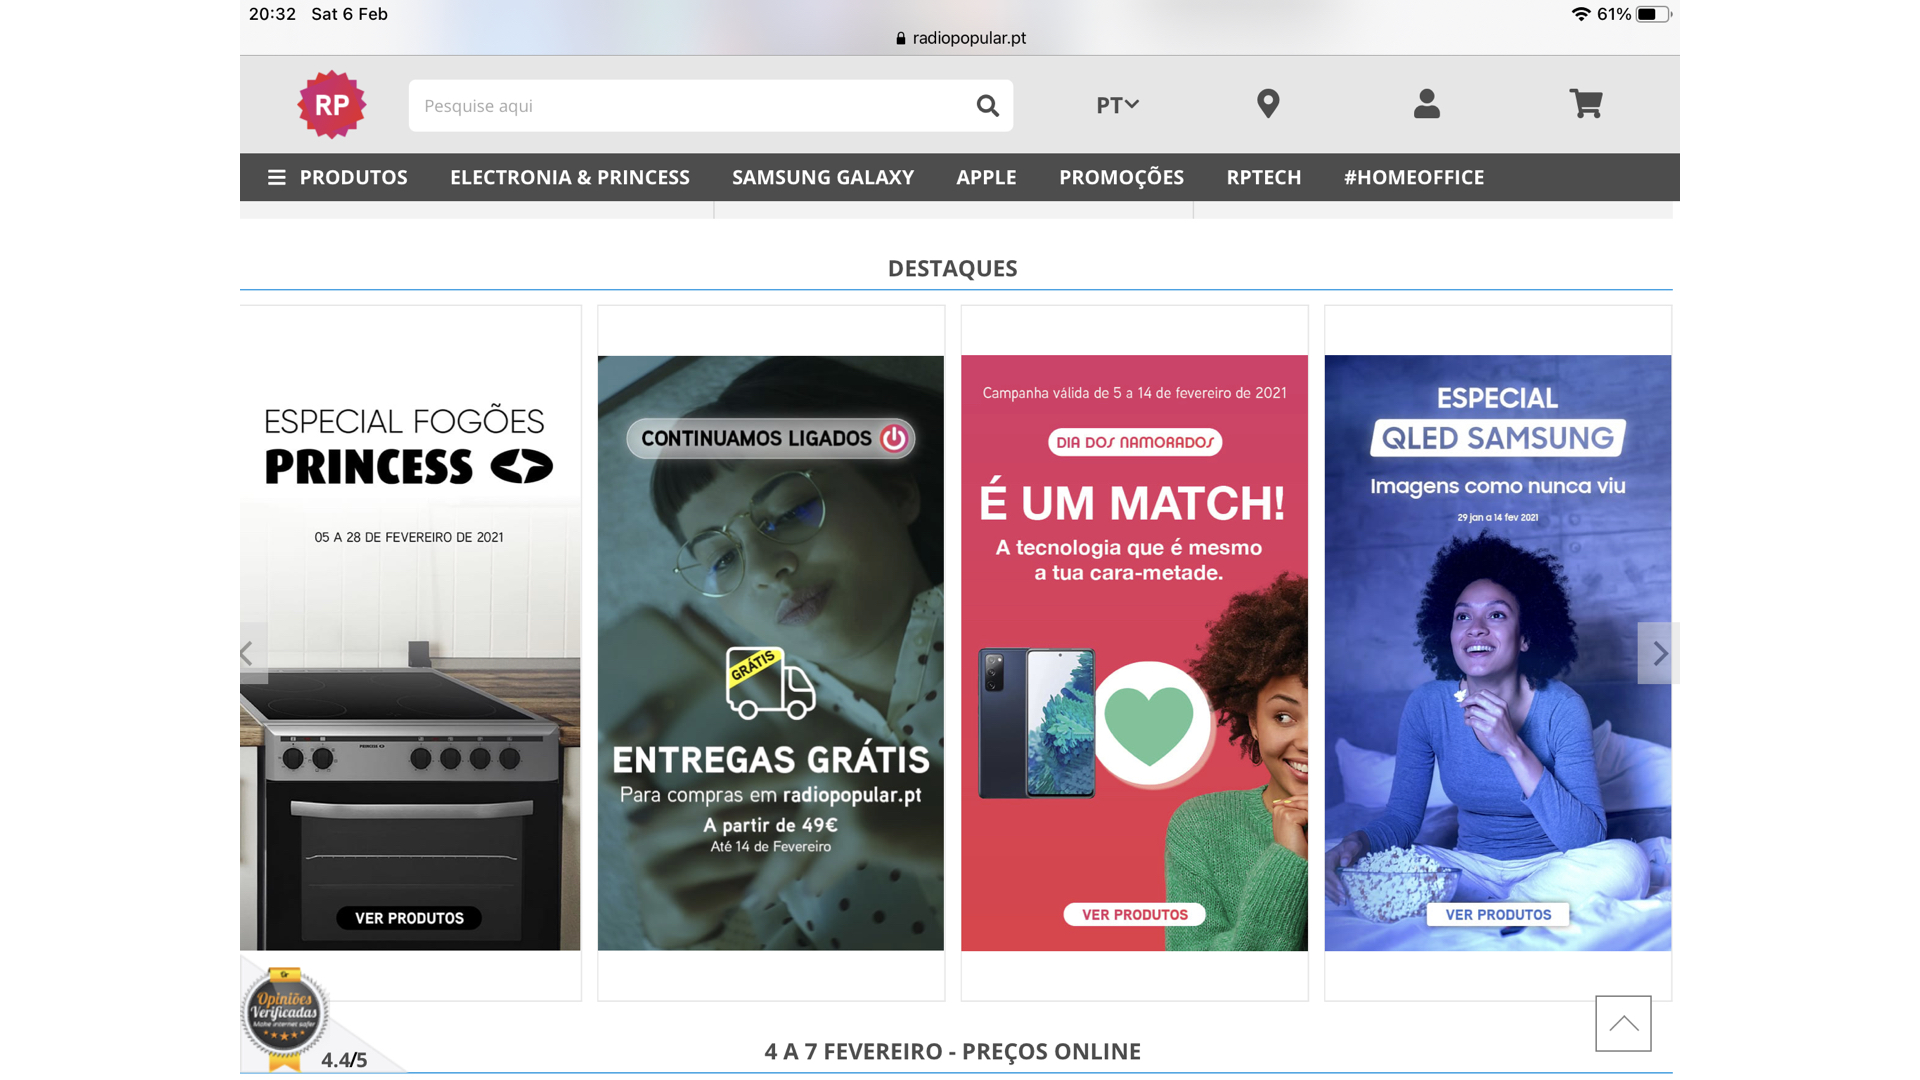
Task: Open the #HomeOffice menu item
Action: click(1414, 177)
